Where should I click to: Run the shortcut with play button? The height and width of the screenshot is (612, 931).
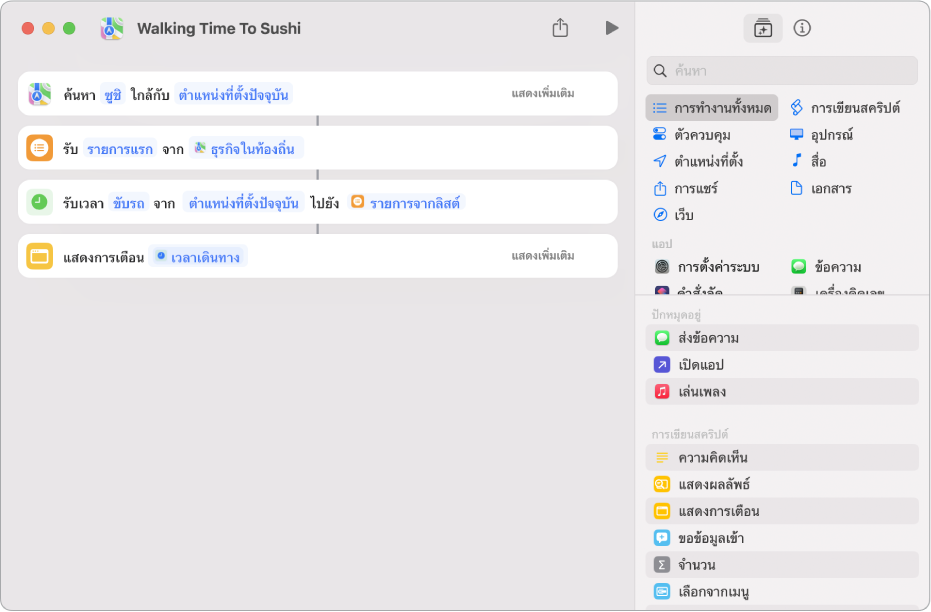click(x=611, y=28)
